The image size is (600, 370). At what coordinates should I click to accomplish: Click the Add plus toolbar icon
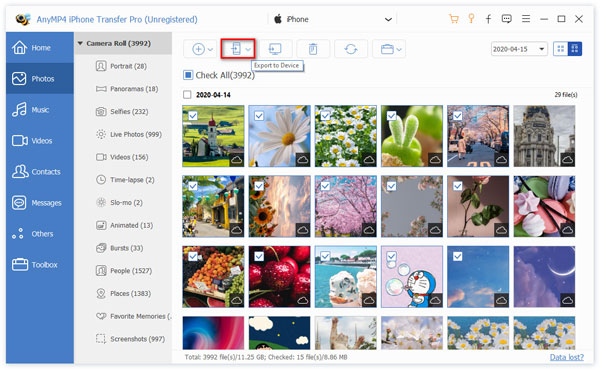click(198, 49)
